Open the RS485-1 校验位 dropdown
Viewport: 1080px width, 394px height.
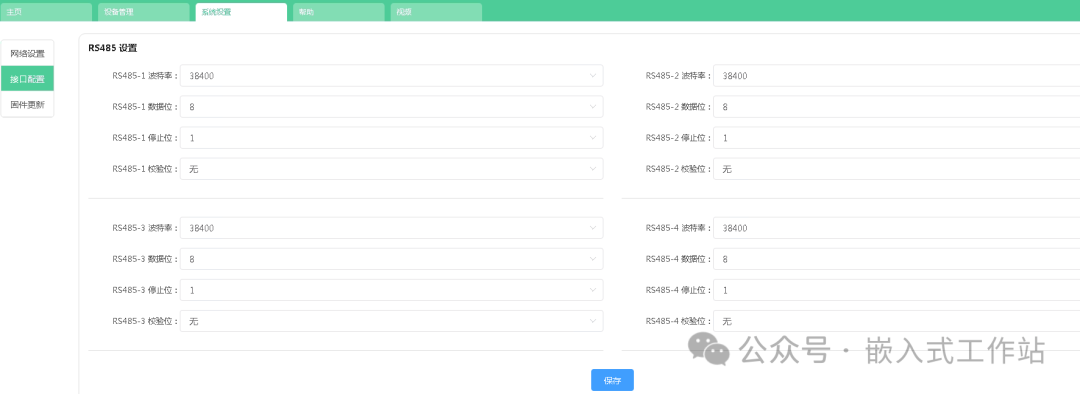tap(391, 169)
